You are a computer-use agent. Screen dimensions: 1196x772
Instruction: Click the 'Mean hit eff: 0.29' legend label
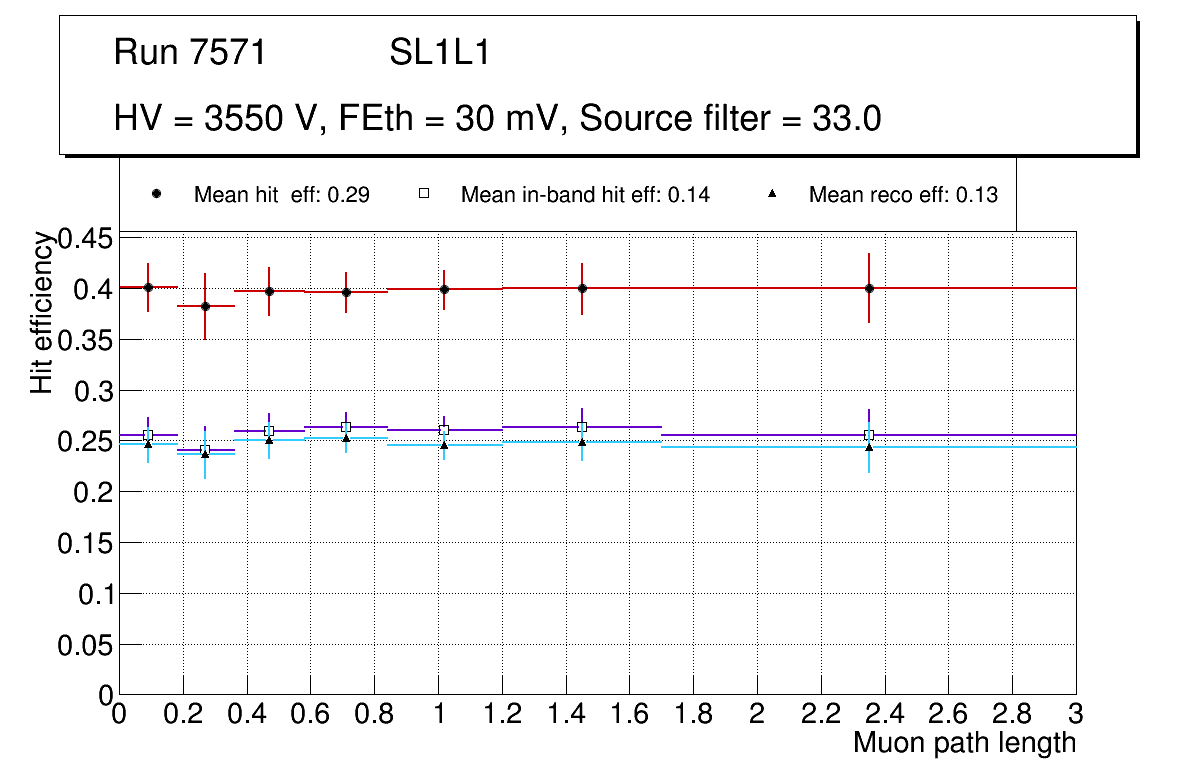tap(282, 195)
